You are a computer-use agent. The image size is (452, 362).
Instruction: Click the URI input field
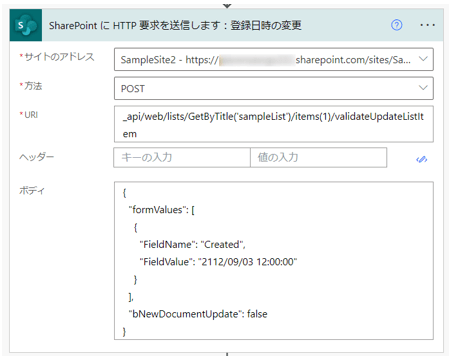click(274, 124)
